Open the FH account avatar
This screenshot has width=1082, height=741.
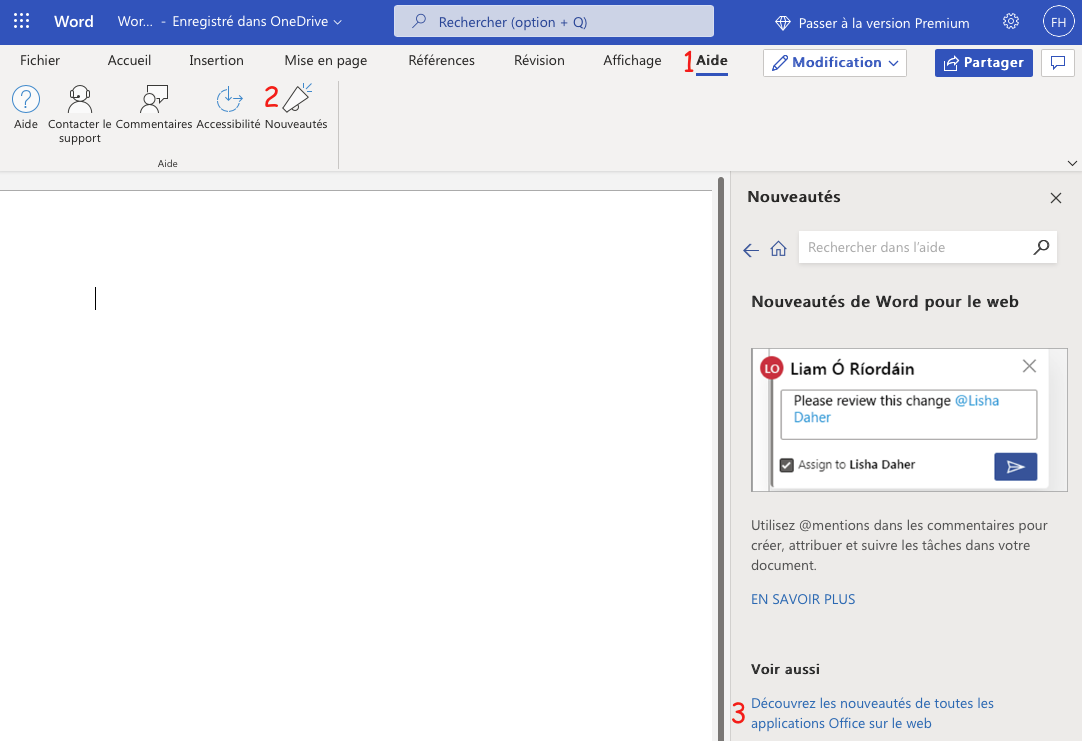pos(1059,22)
